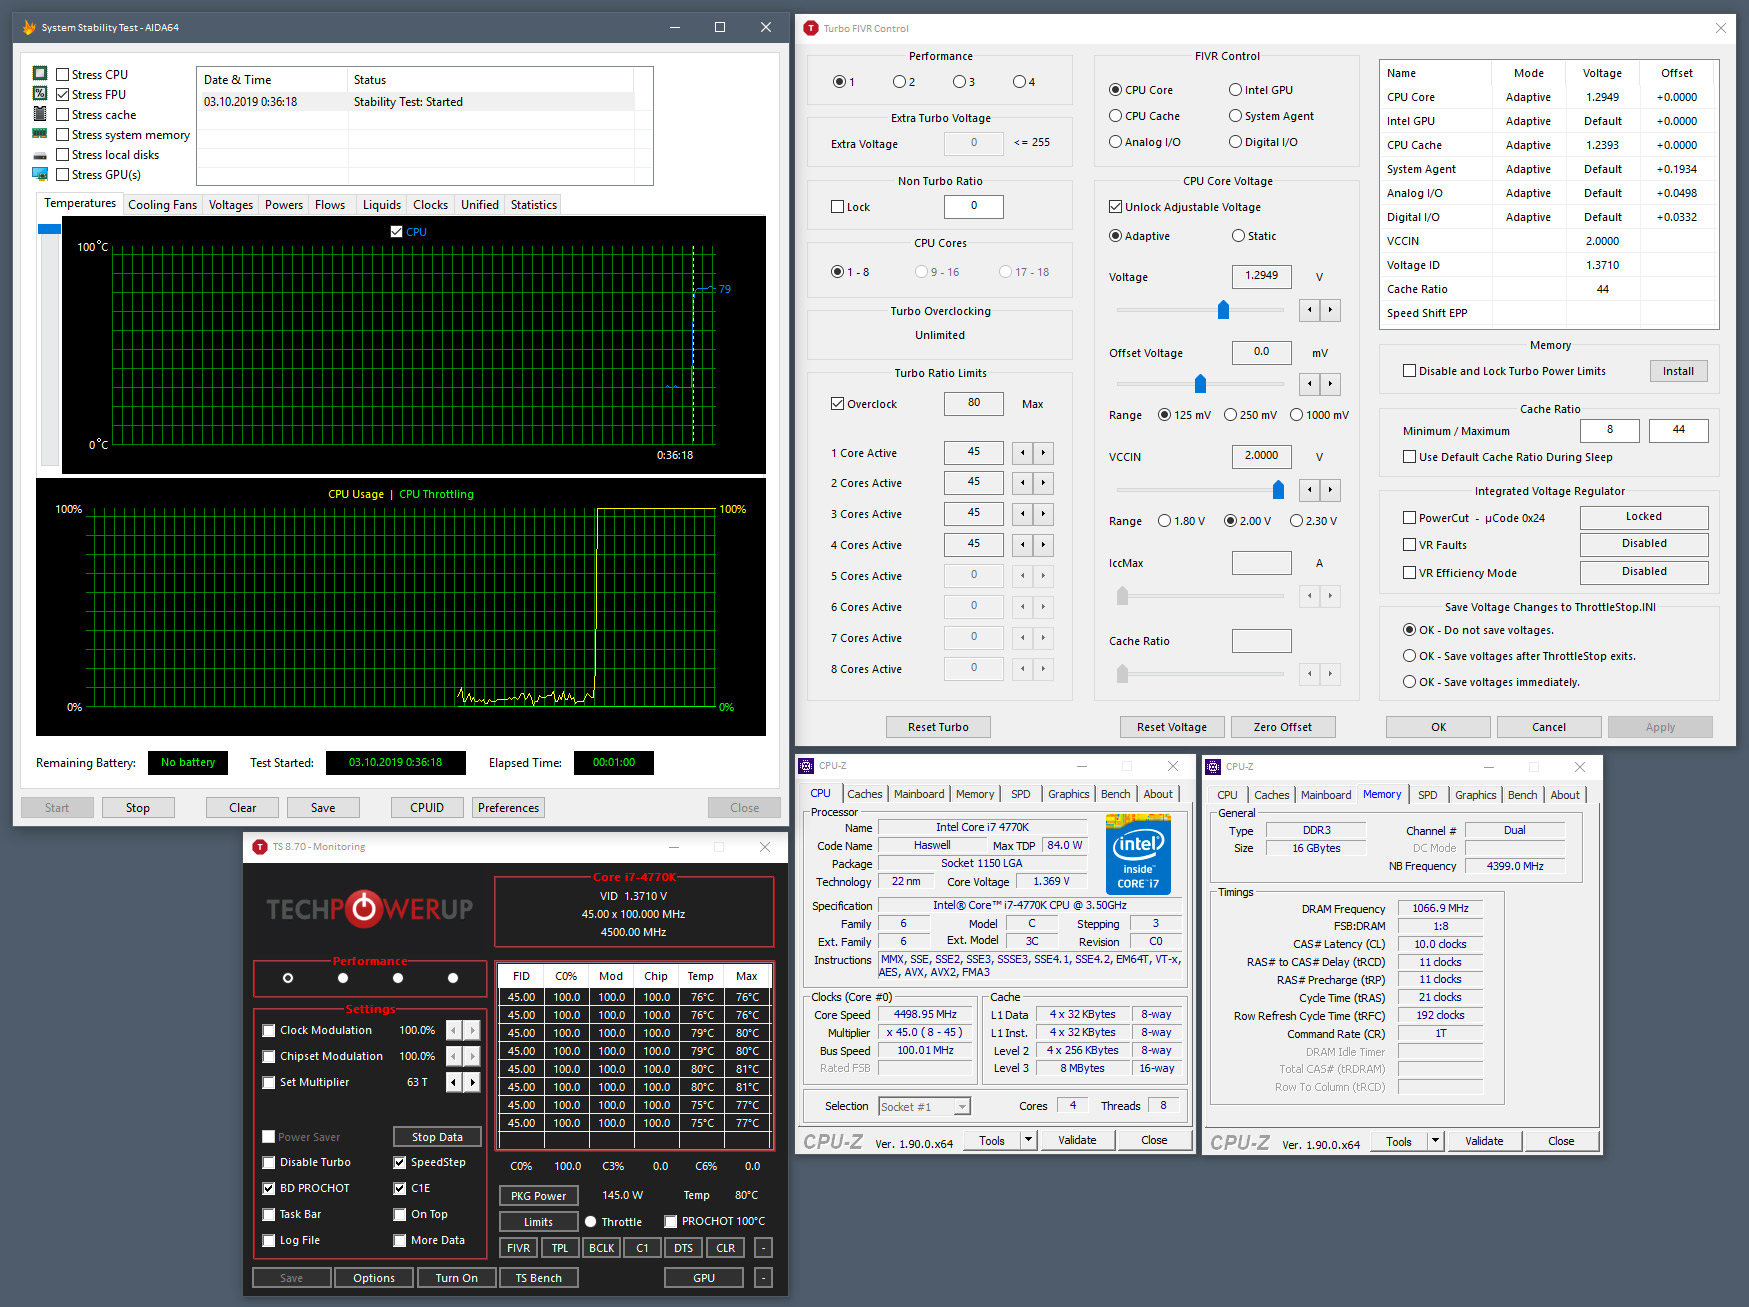Open the Voltages tab in AIDA64
This screenshot has width=1749, height=1307.
point(231,205)
